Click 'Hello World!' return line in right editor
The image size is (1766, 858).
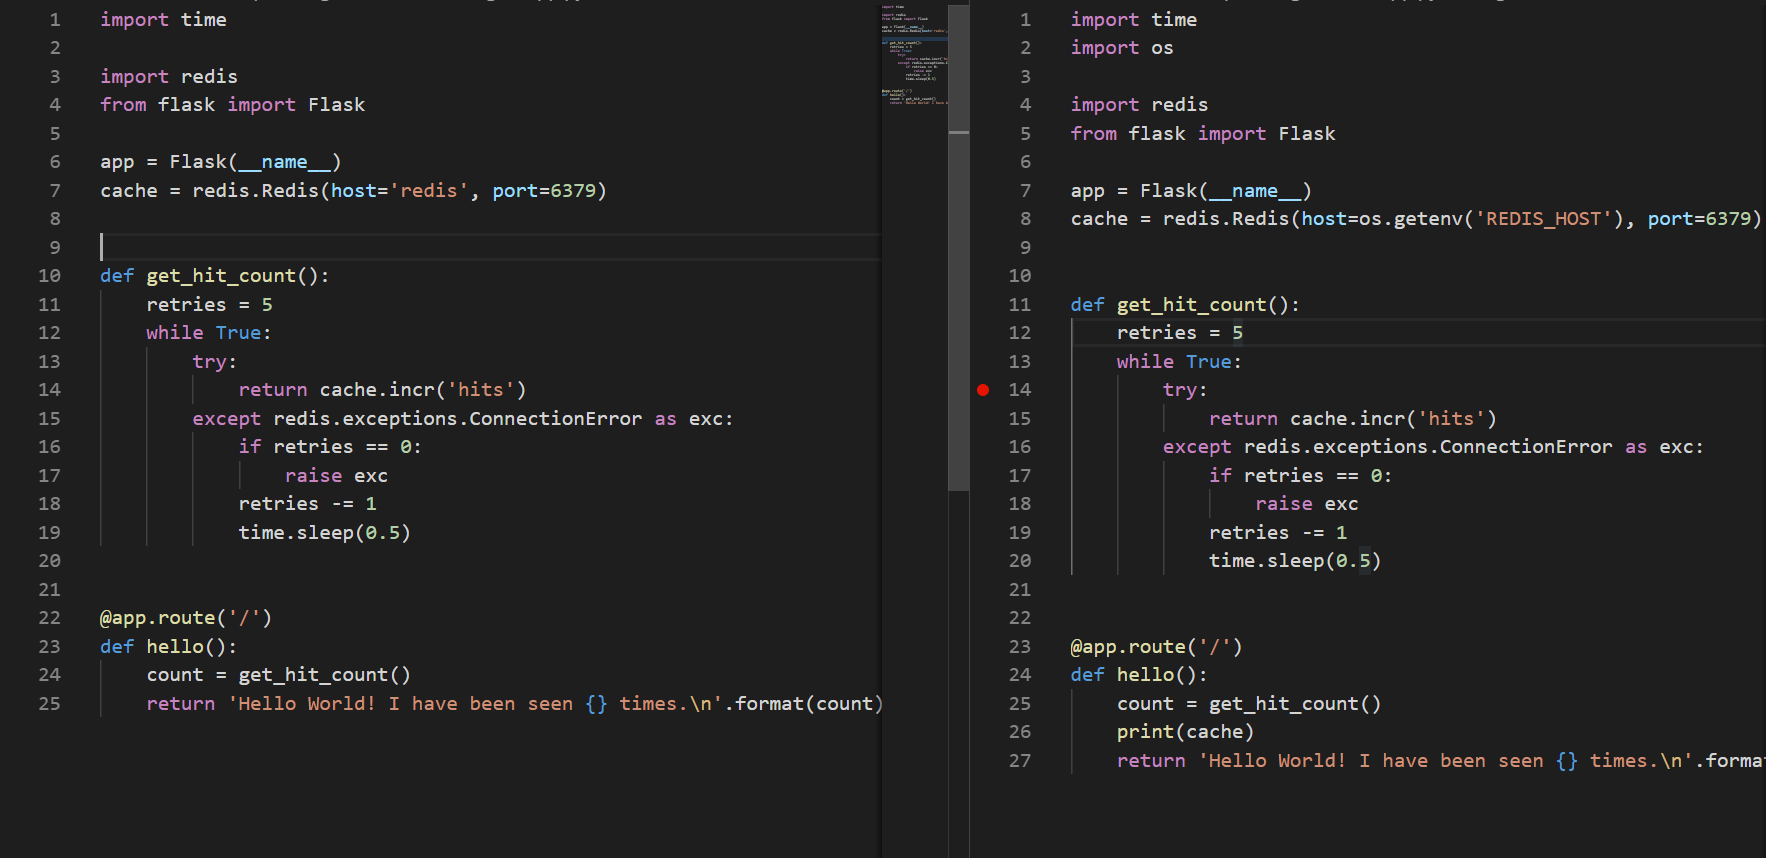pos(1441,761)
